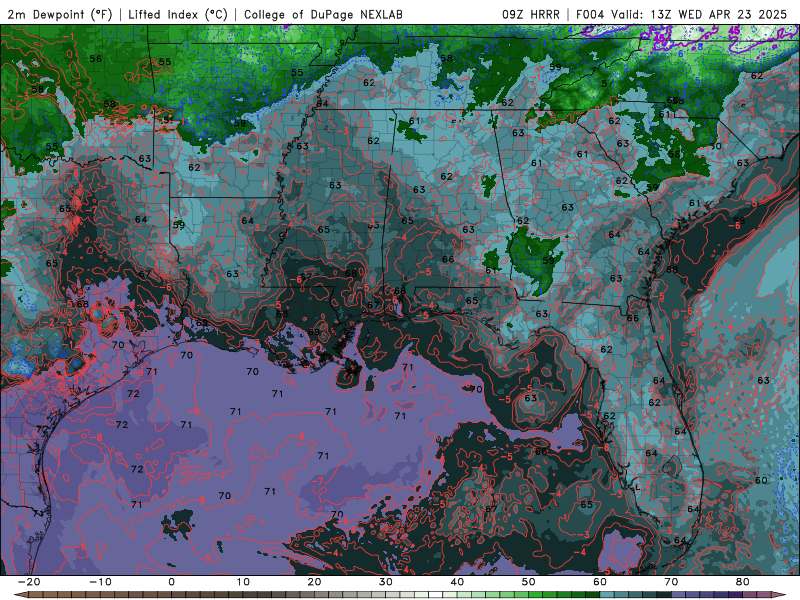Click the 40 colorbar label
Screen dimensions: 800x600
(x=457, y=582)
